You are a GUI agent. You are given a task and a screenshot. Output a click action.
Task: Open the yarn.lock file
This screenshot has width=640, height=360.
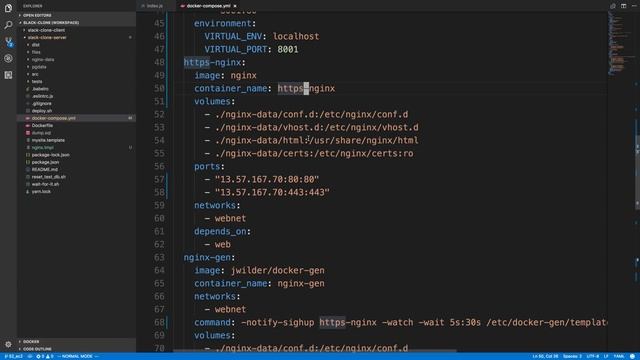tap(41, 191)
